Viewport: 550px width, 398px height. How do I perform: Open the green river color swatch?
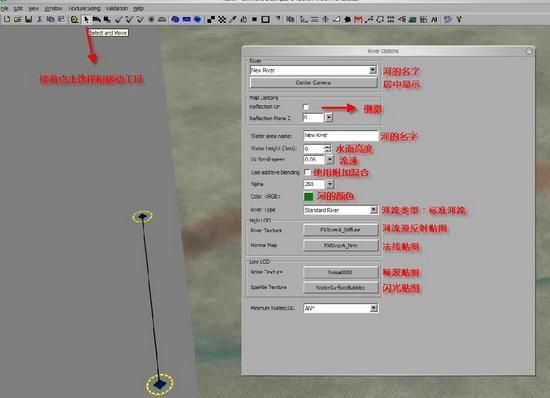(308, 196)
